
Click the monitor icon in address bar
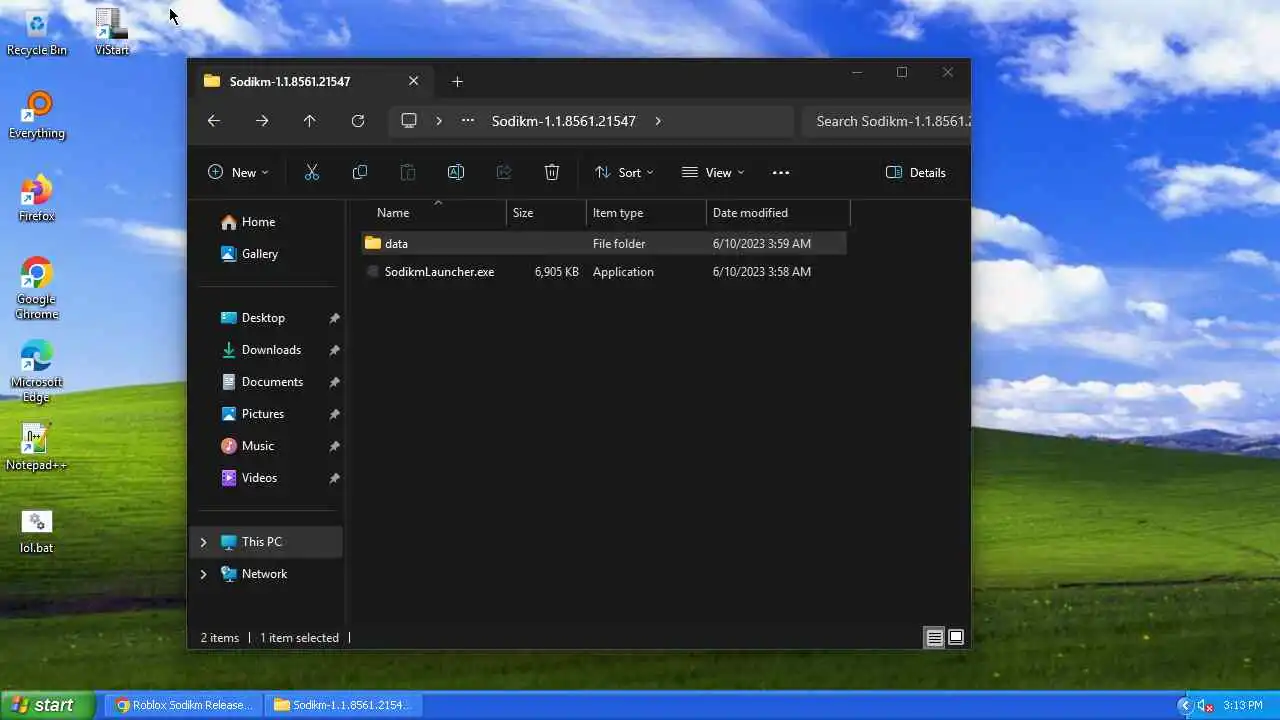click(409, 121)
